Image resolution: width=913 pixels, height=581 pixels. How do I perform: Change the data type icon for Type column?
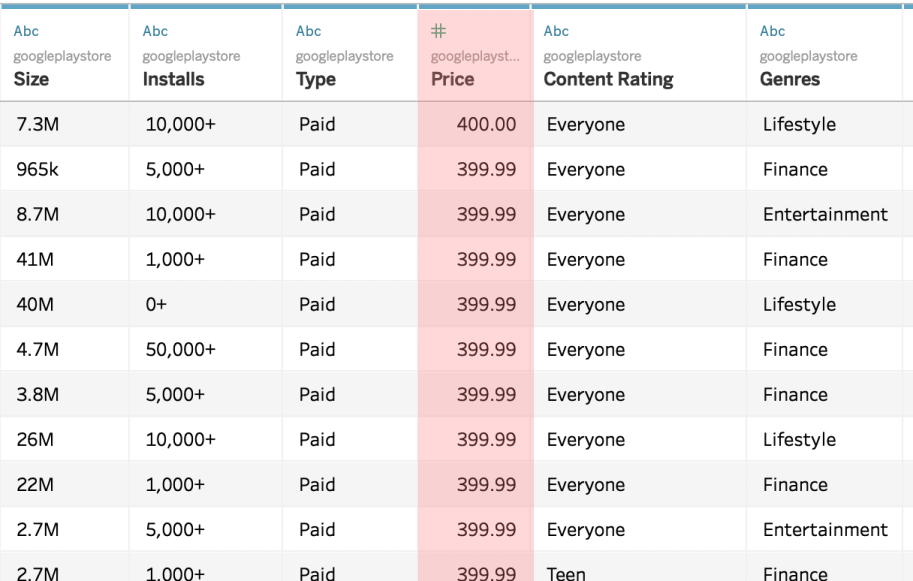click(309, 31)
